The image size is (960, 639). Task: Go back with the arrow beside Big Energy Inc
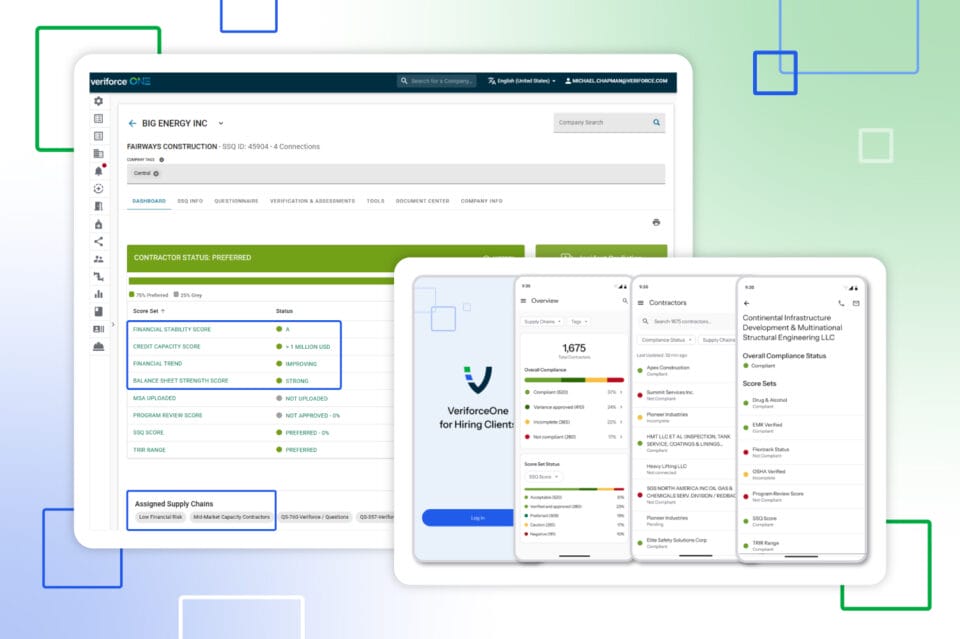132,123
